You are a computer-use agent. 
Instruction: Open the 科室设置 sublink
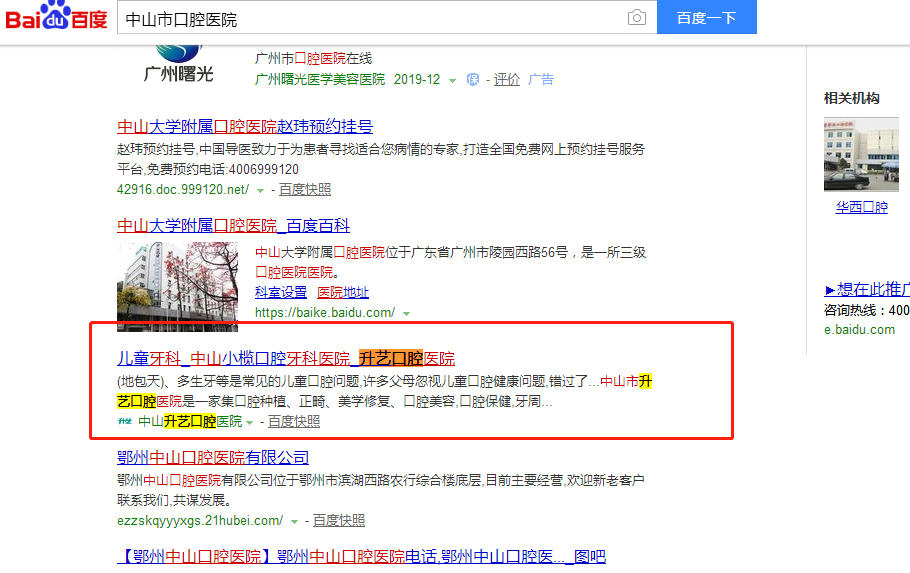coord(281,292)
